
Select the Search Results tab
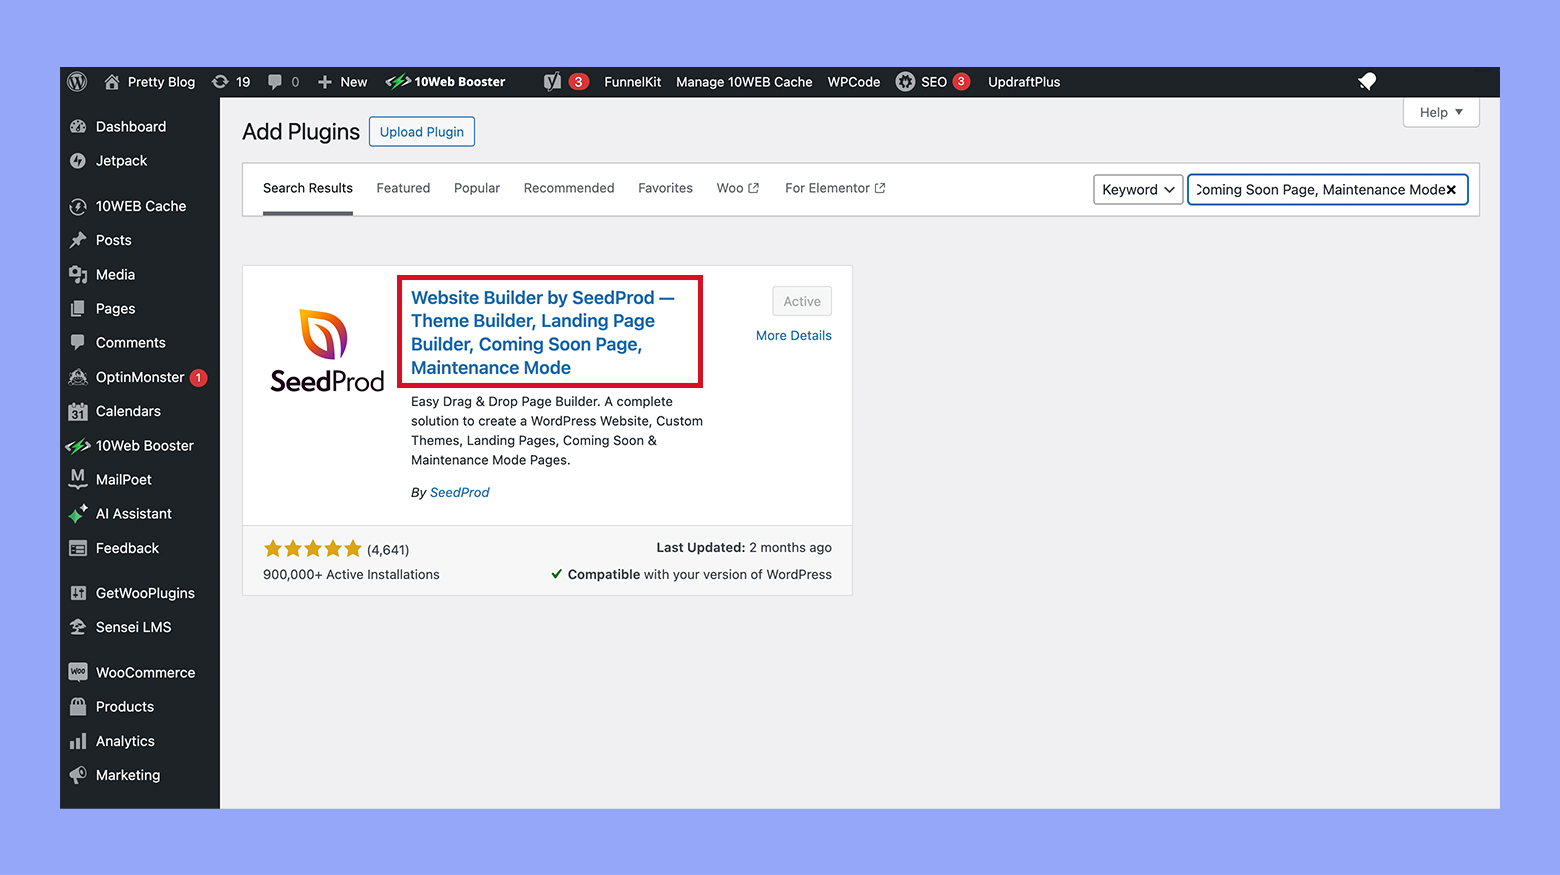click(x=308, y=188)
